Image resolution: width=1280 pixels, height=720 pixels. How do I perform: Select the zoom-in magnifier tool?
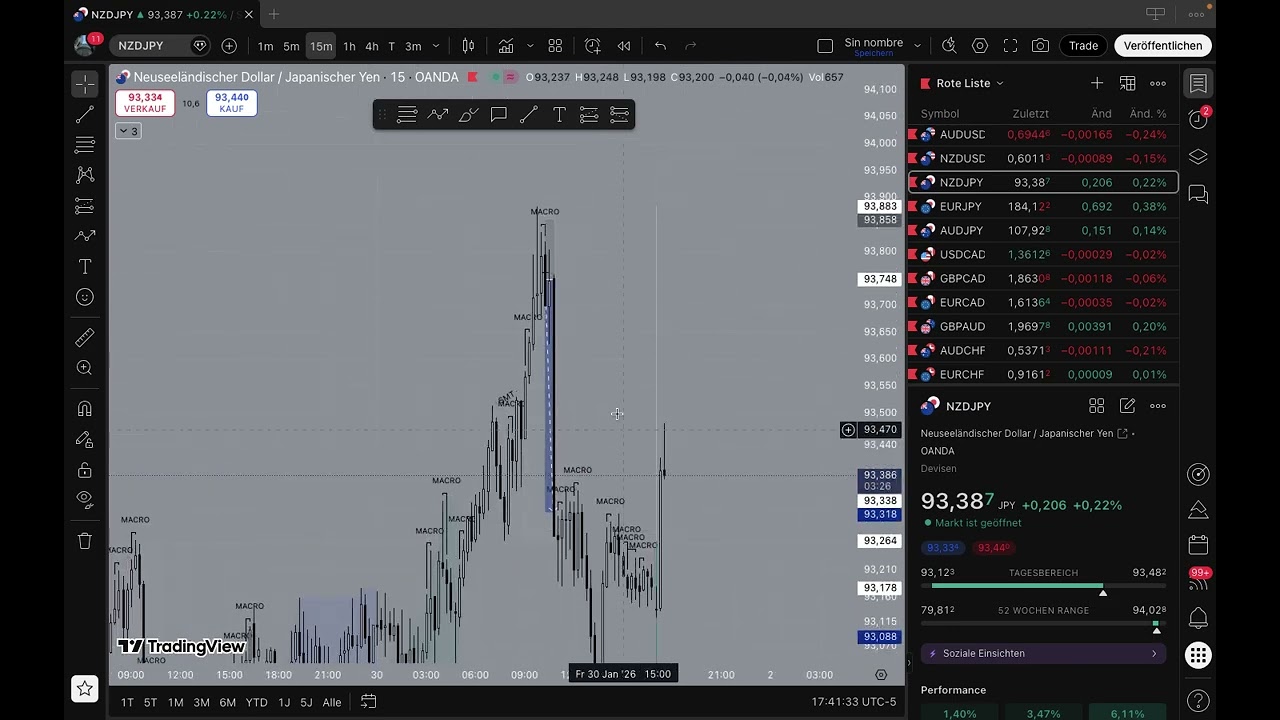(85, 368)
